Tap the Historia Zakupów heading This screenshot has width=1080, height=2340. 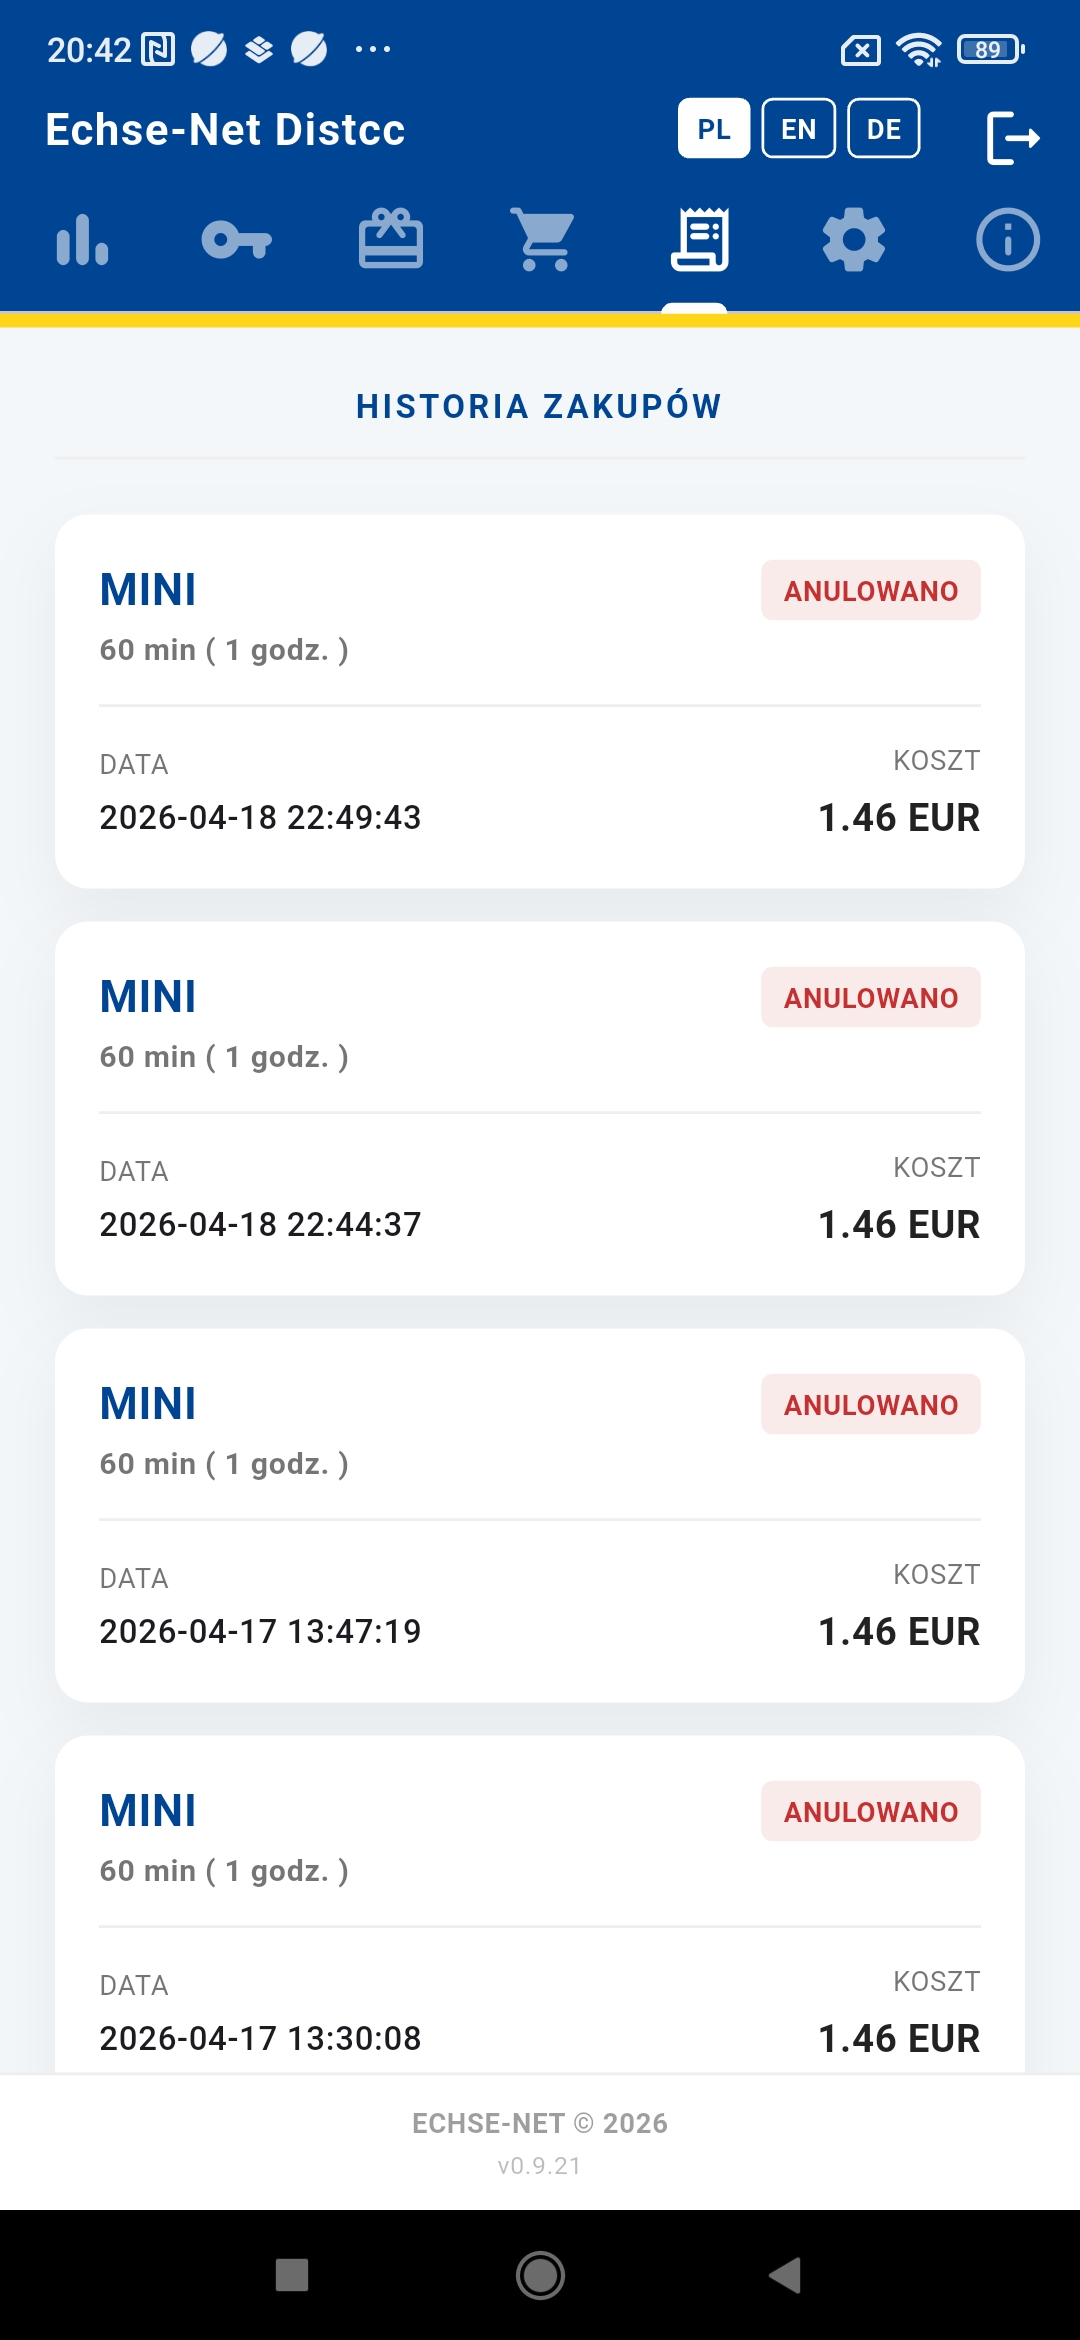pos(539,407)
